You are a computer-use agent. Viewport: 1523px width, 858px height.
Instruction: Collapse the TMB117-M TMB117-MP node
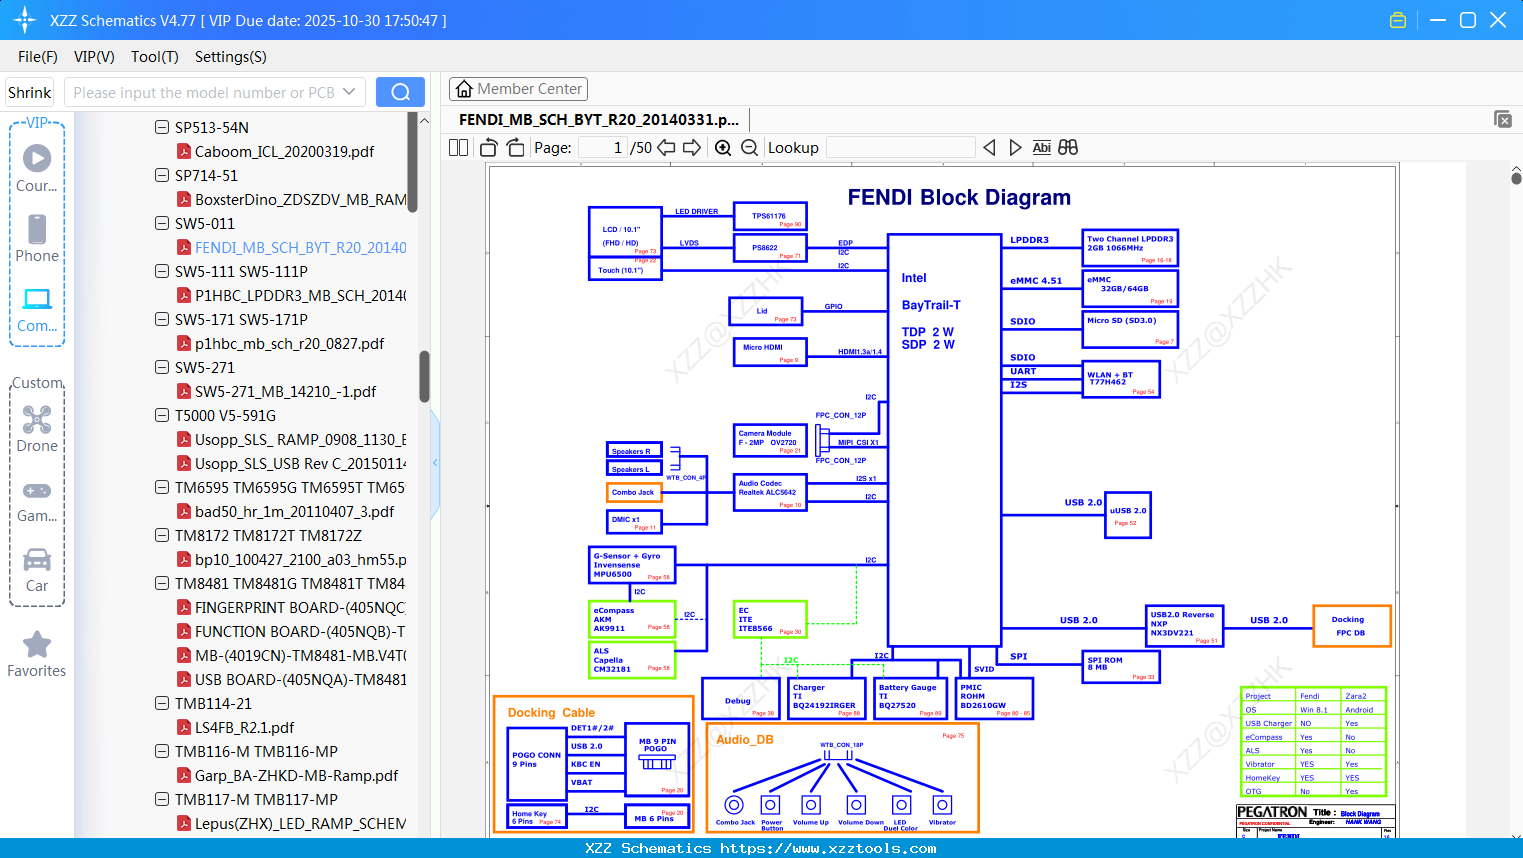coord(162,799)
